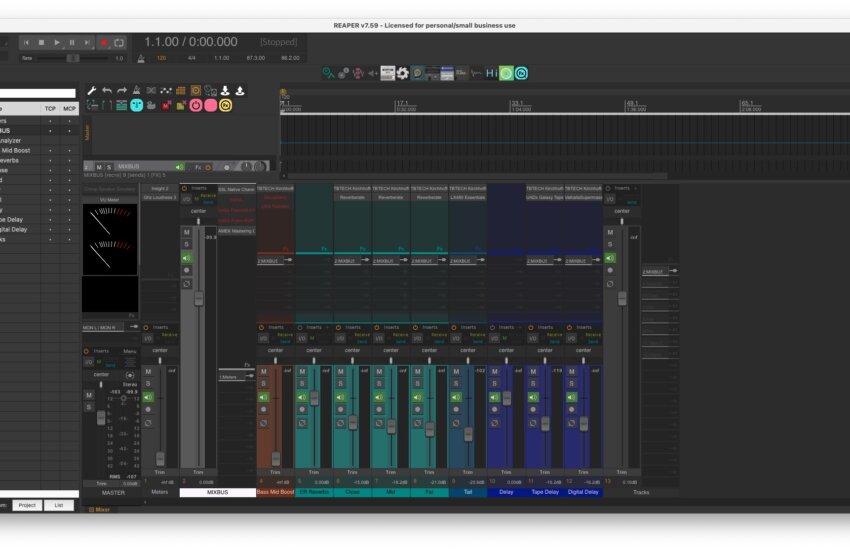Toggle the repeat loop button
Viewport: 850px width, 550px height.
119,43
